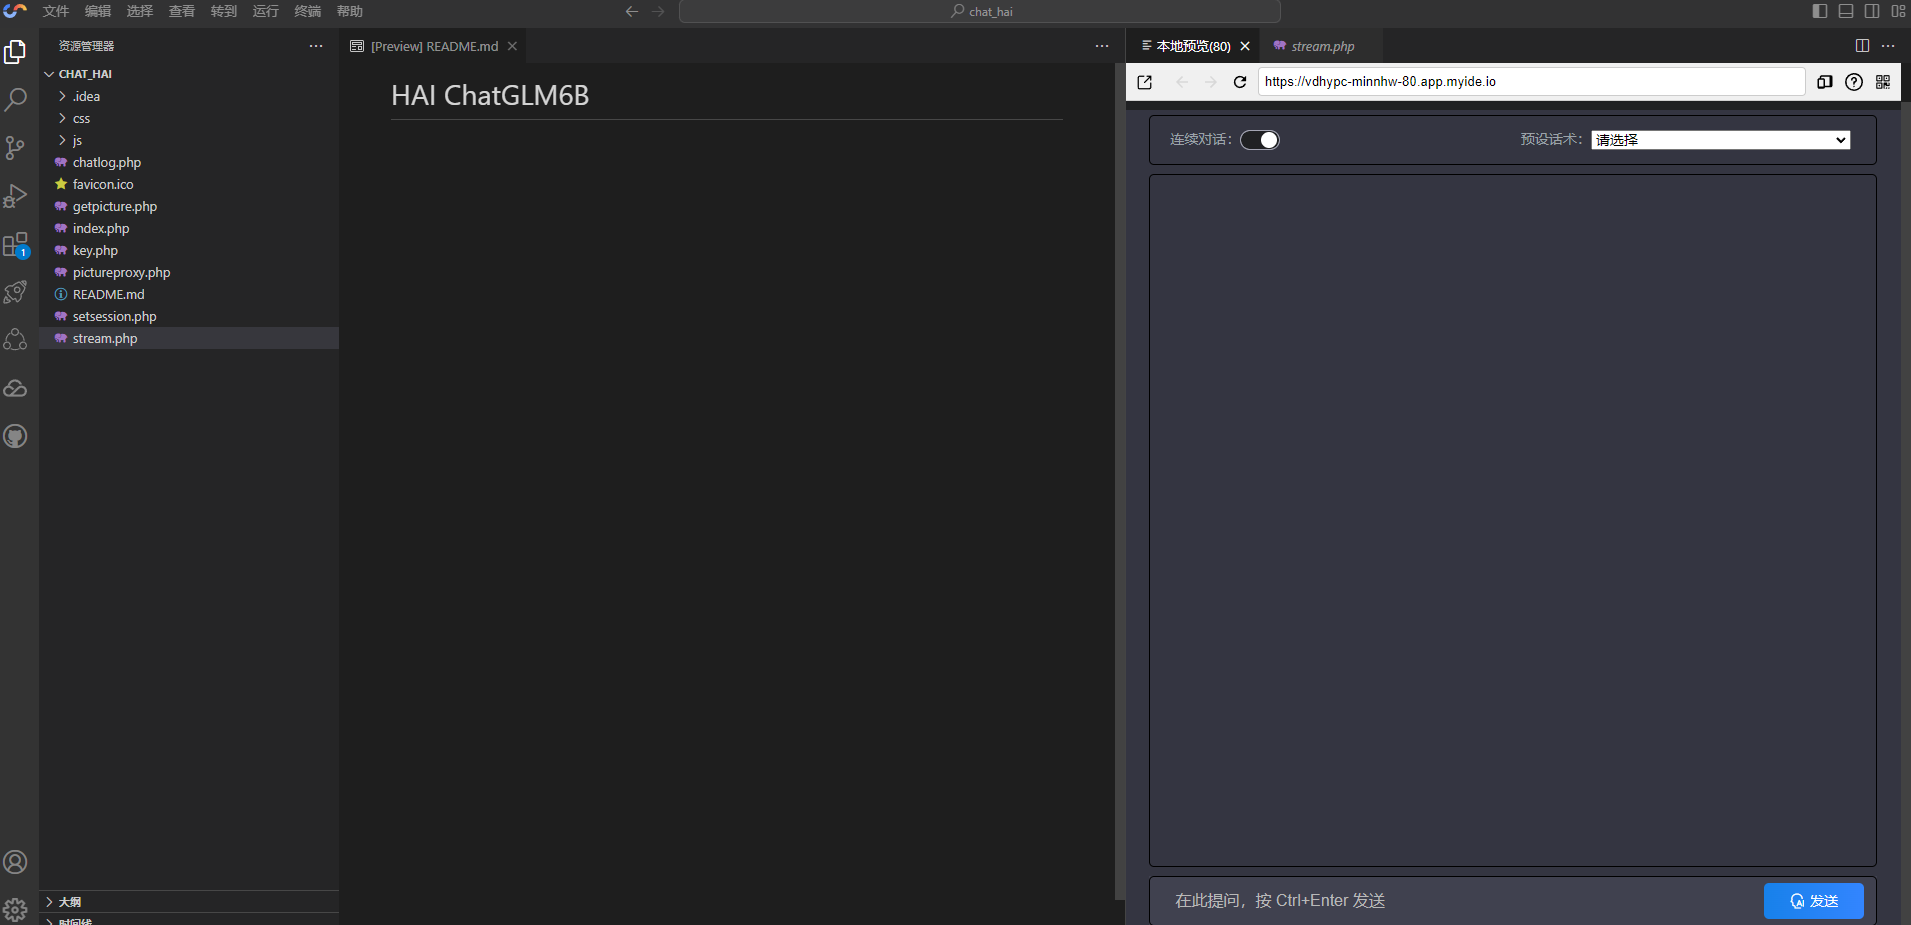Reload the preview page
Screen dimensions: 1911x925
[1240, 82]
